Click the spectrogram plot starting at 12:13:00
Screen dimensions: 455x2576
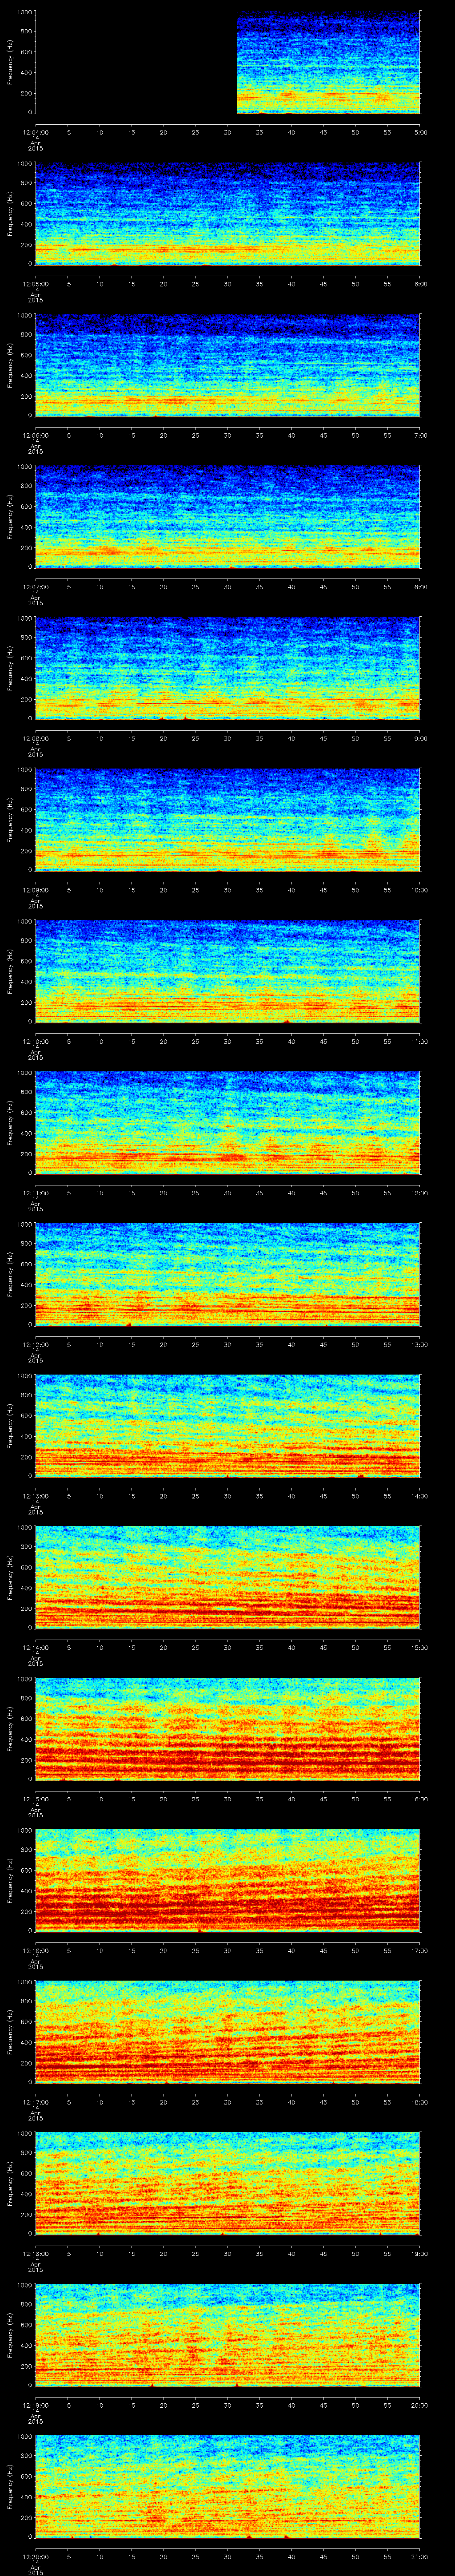(x=228, y=1425)
